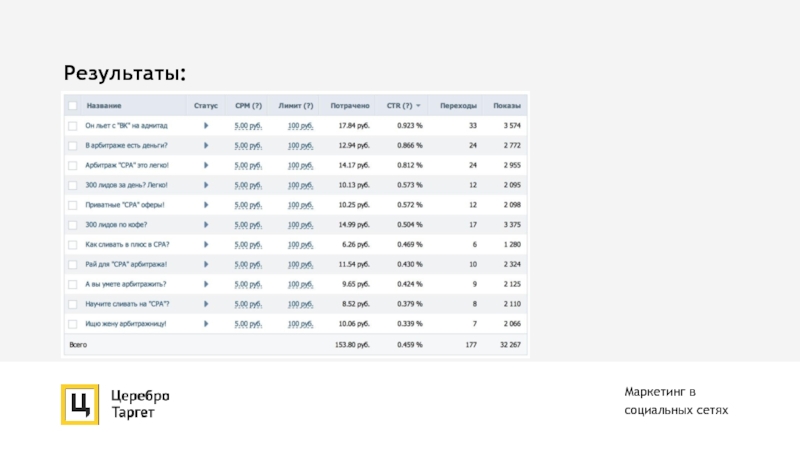Check the select-all checkbox in table header
The height and width of the screenshot is (450, 800).
pyautogui.click(x=71, y=106)
